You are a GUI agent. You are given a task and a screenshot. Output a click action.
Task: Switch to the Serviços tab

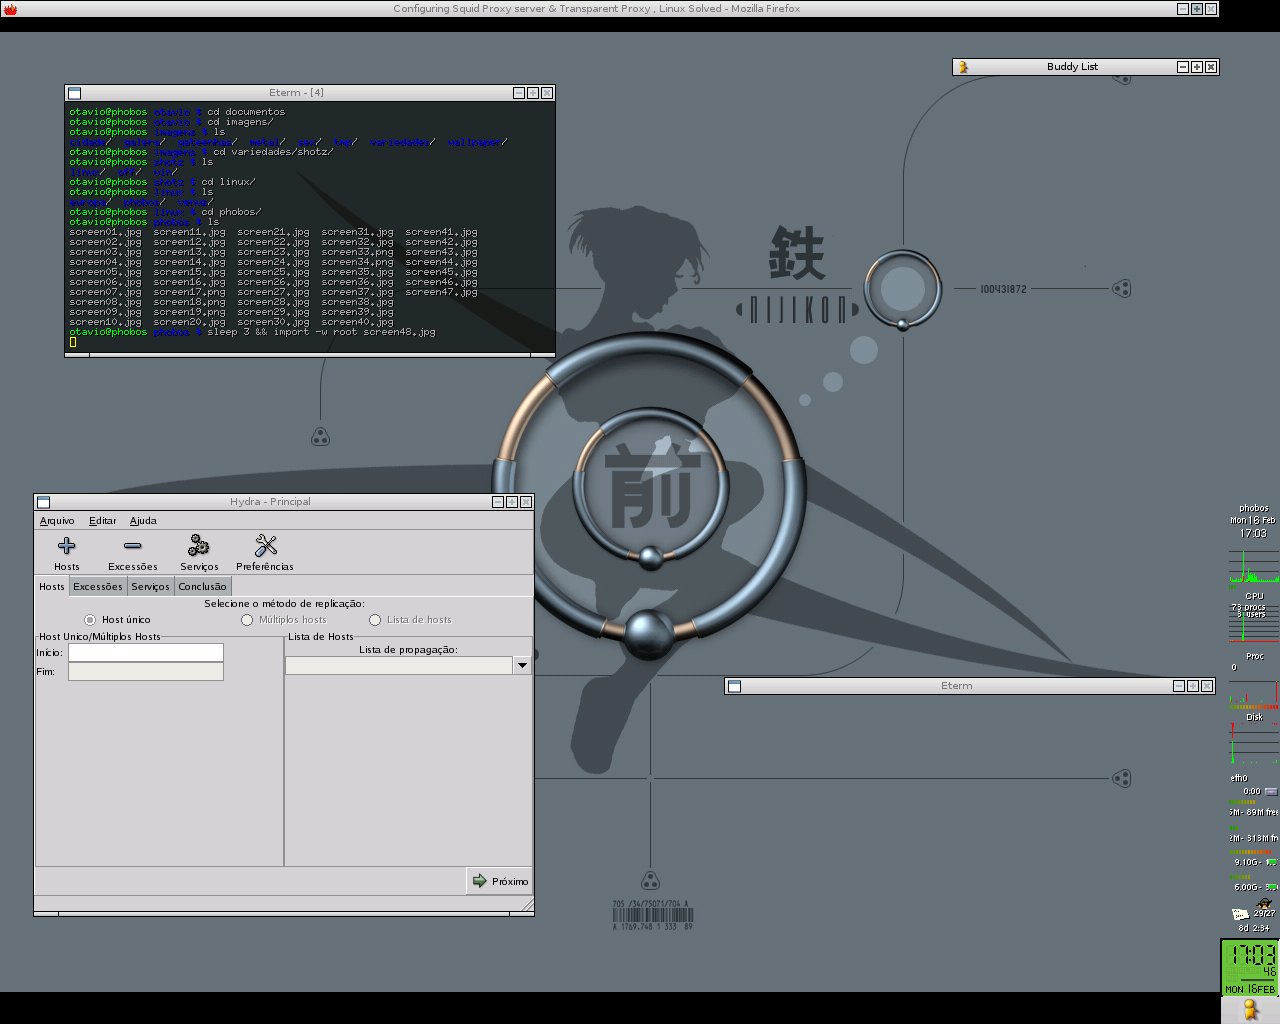pos(150,587)
